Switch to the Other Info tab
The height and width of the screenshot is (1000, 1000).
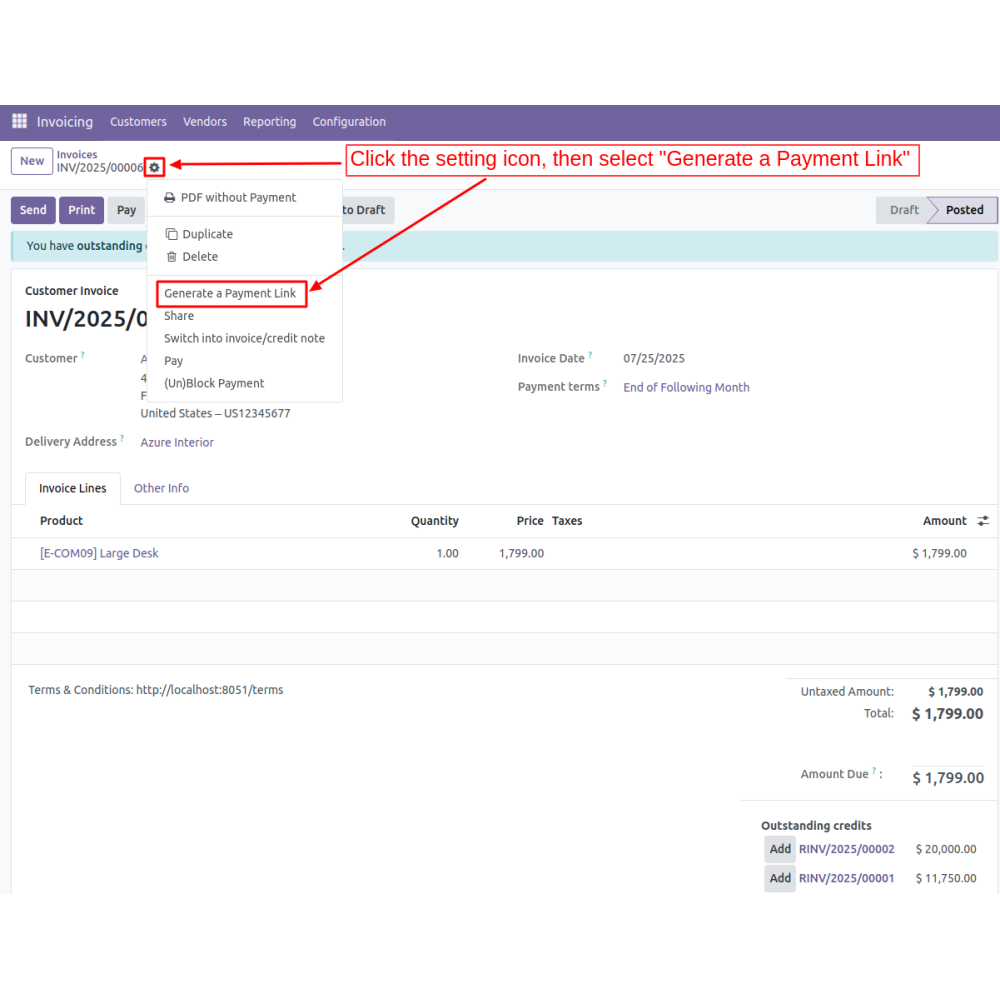click(161, 488)
